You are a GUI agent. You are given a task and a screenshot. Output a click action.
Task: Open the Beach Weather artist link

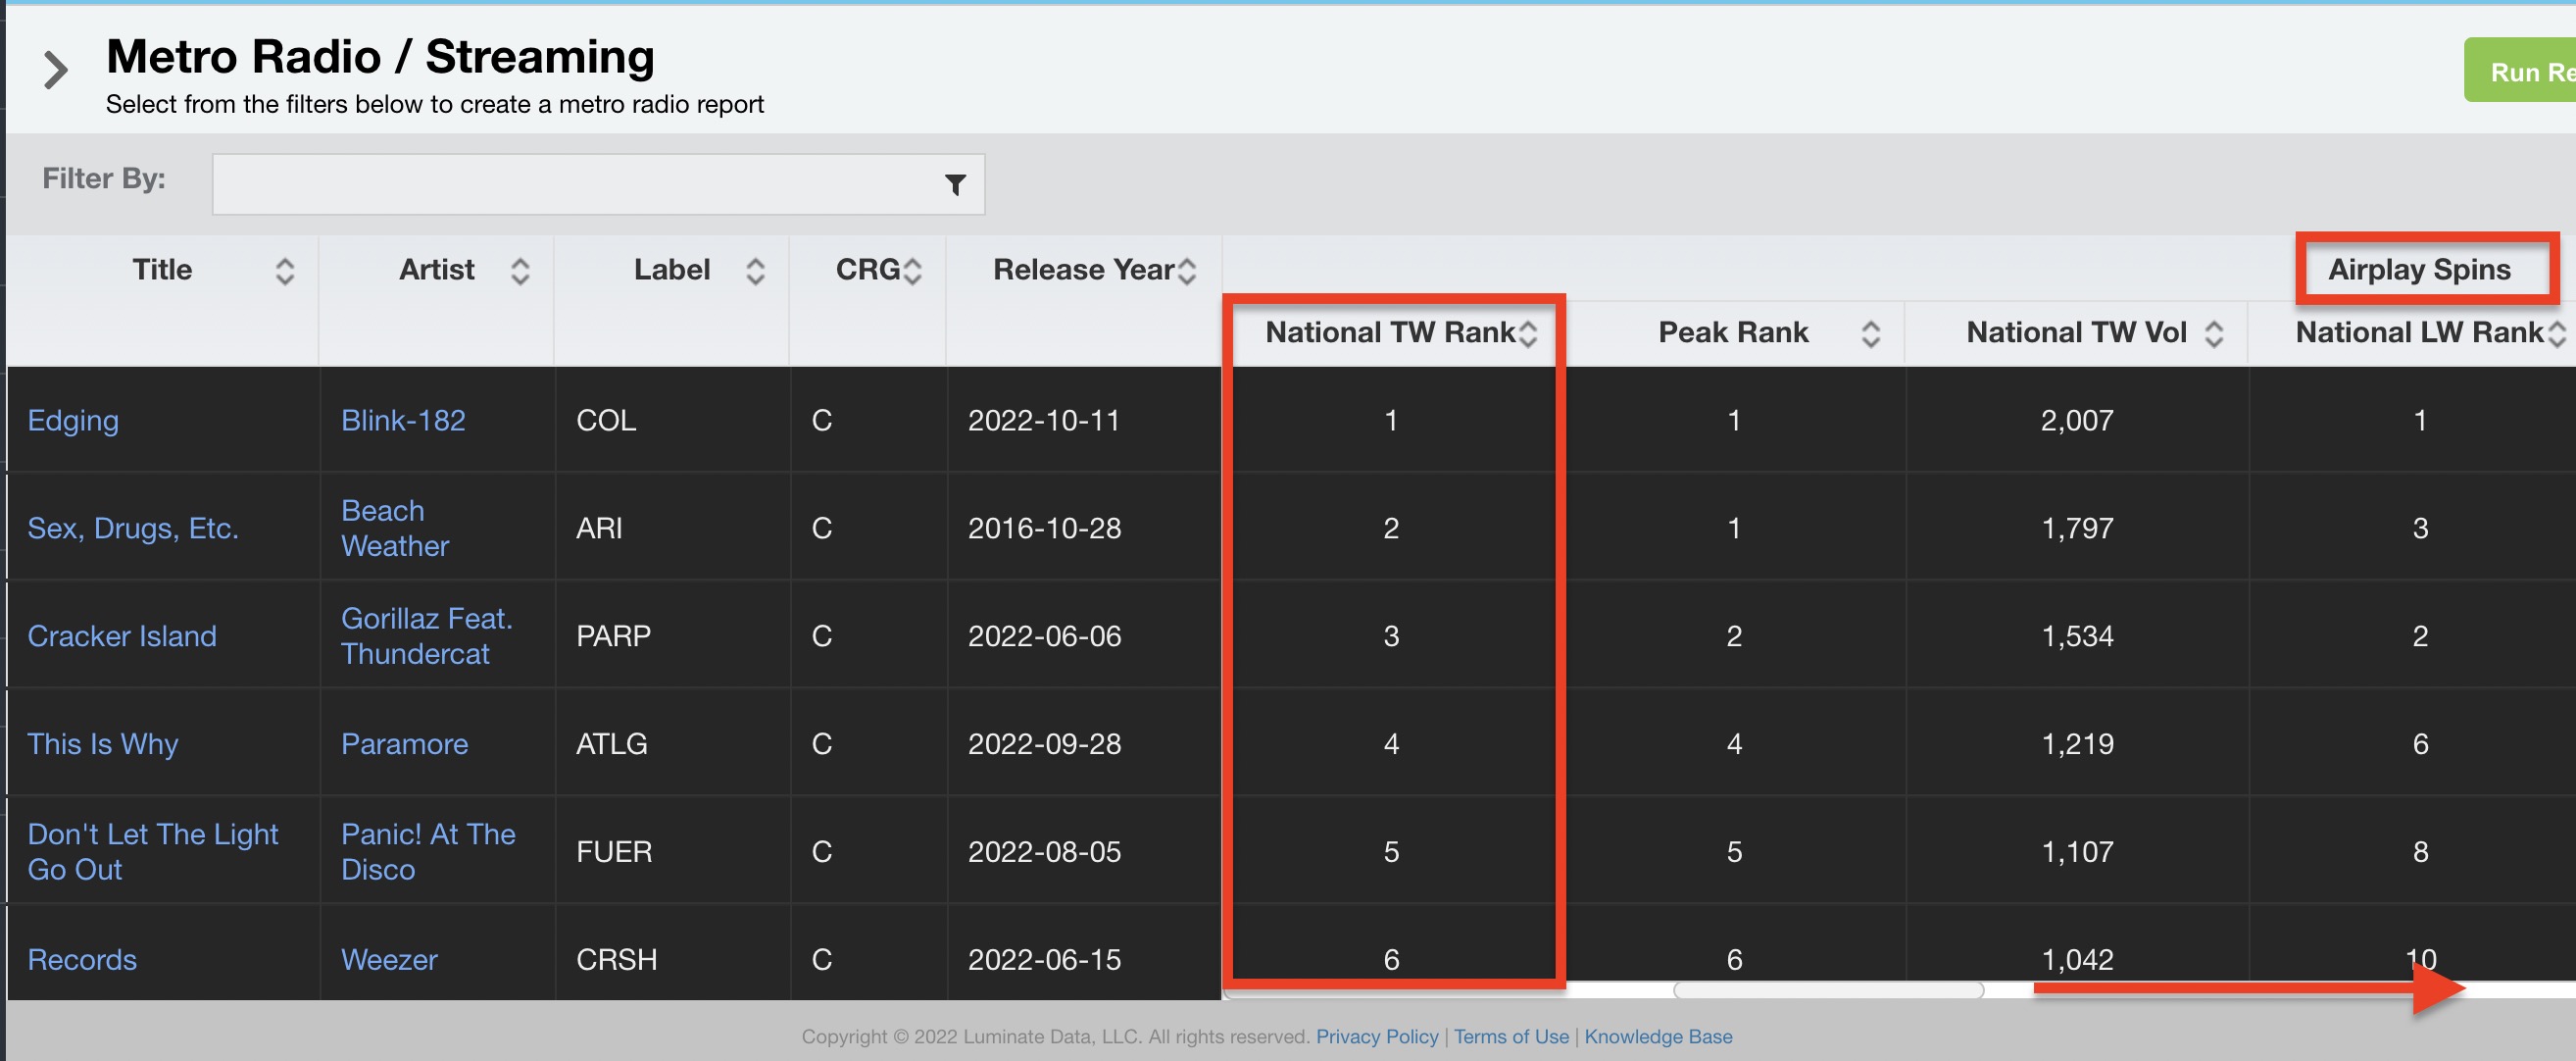[x=395, y=528]
